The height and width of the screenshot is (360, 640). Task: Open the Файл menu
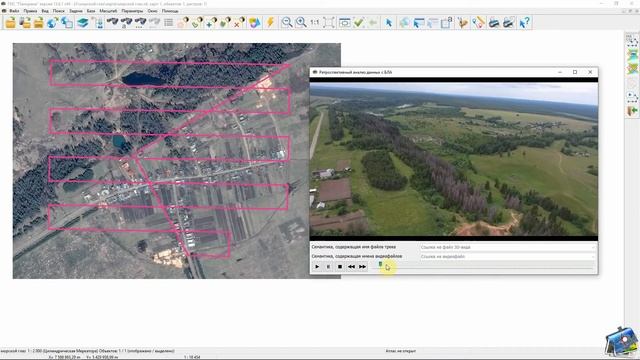pos(14,11)
